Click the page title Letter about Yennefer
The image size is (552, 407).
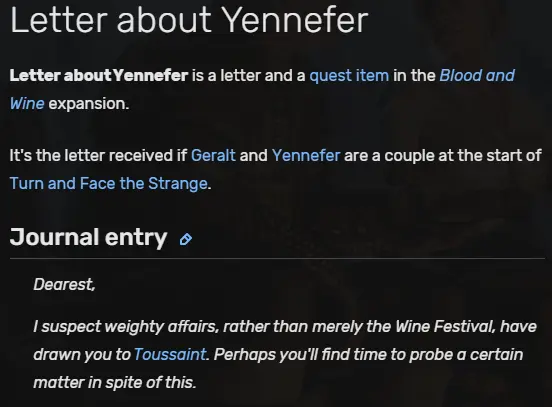189,20
